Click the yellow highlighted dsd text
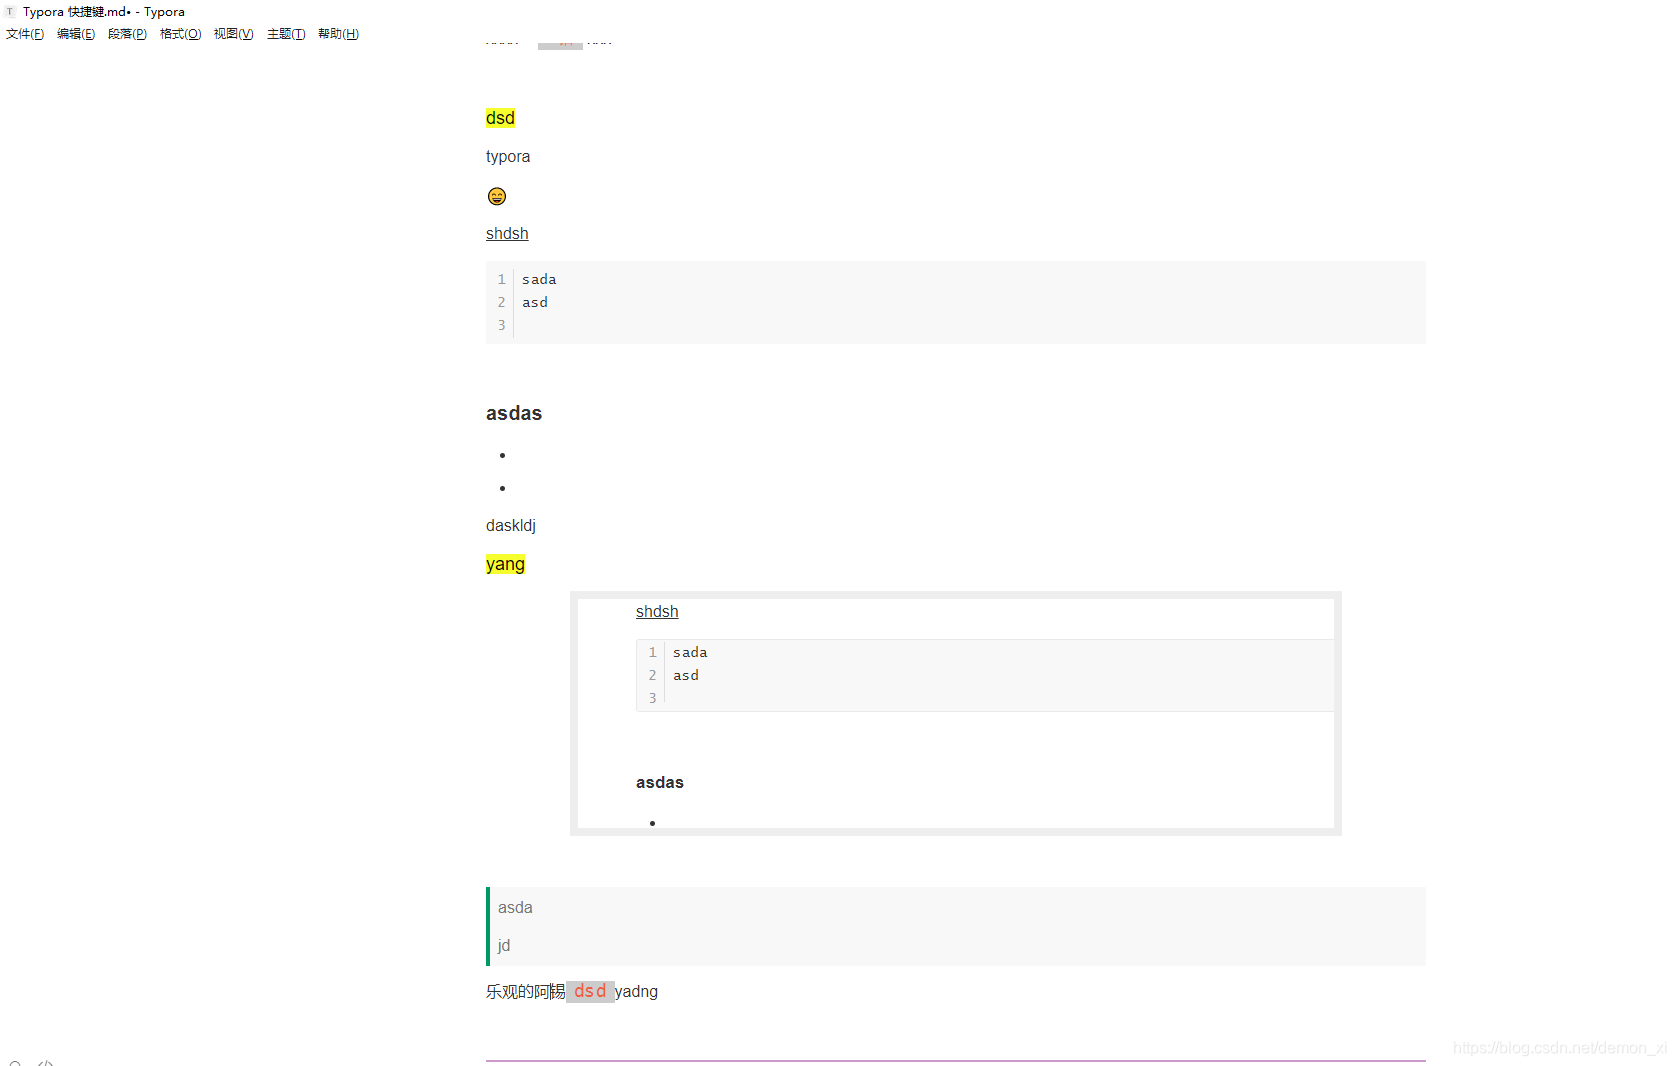1676x1066 pixels. [x=500, y=118]
